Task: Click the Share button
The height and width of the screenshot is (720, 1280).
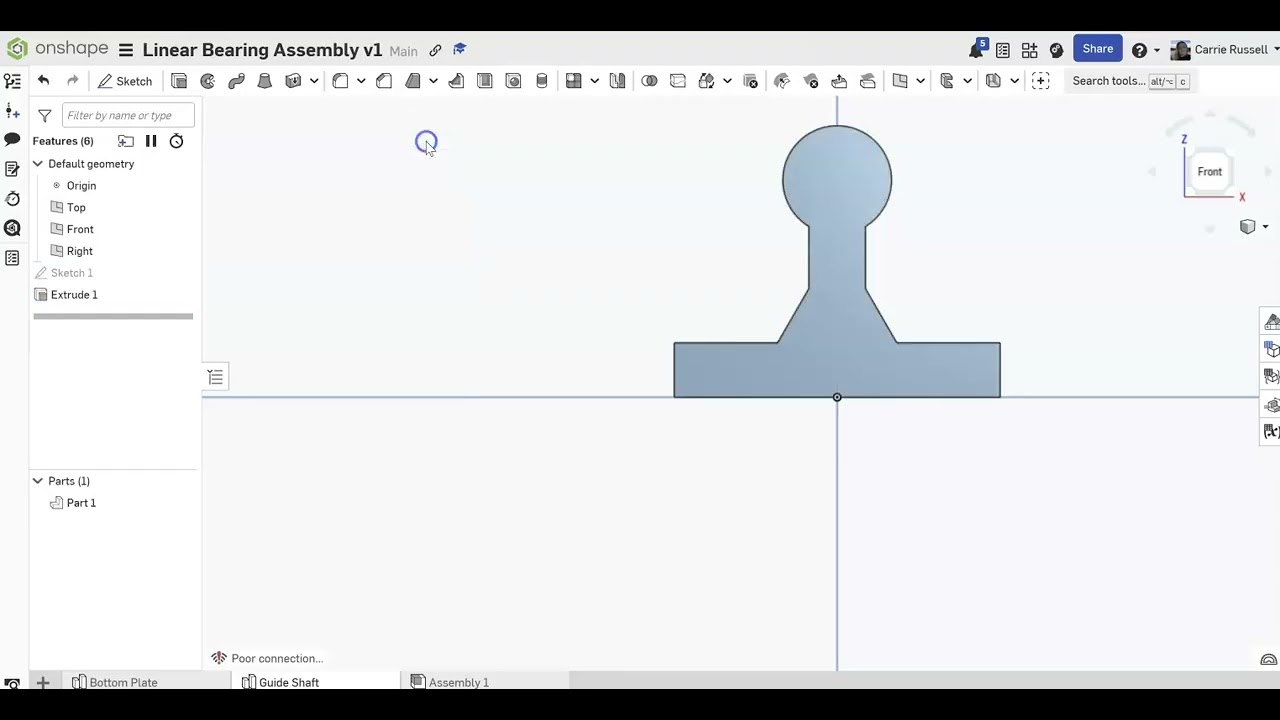Action: (1097, 49)
